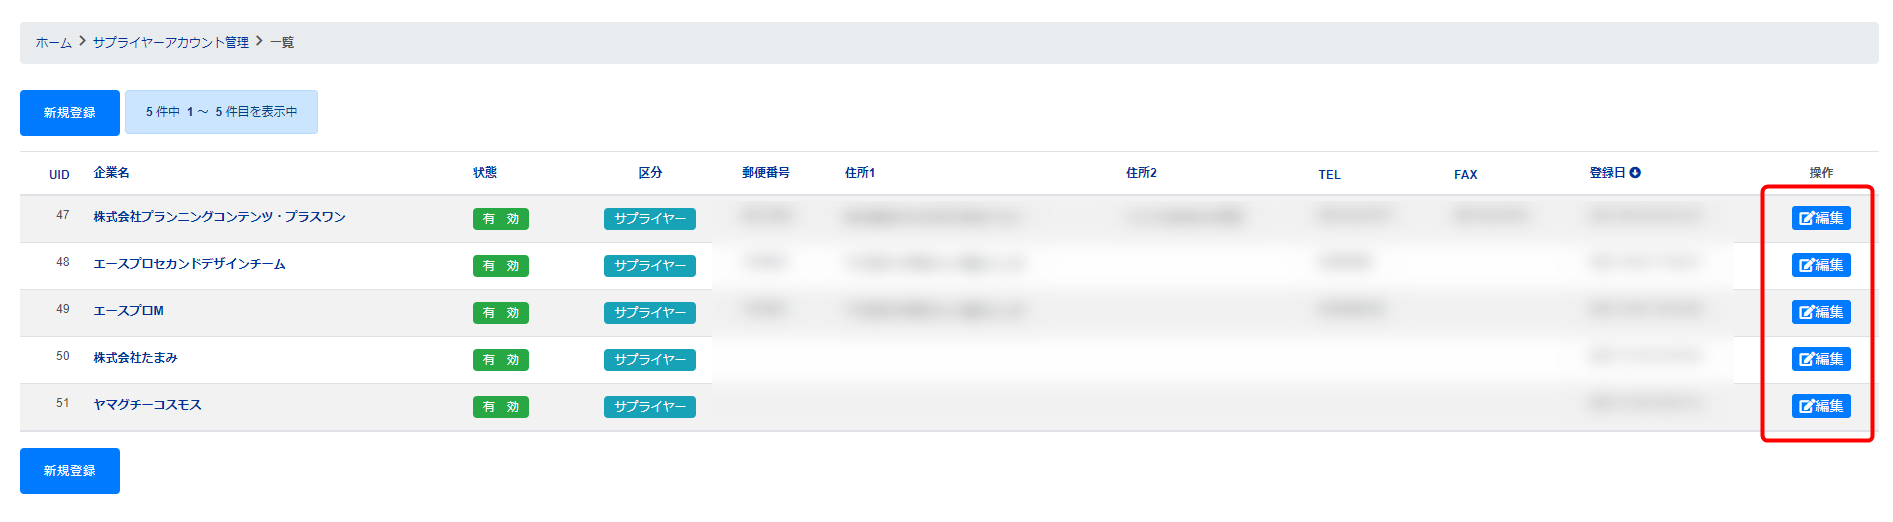This screenshot has height=522, width=1893.
Task: Click サプライヤー badge in UID 51 row
Action: pyautogui.click(x=649, y=407)
